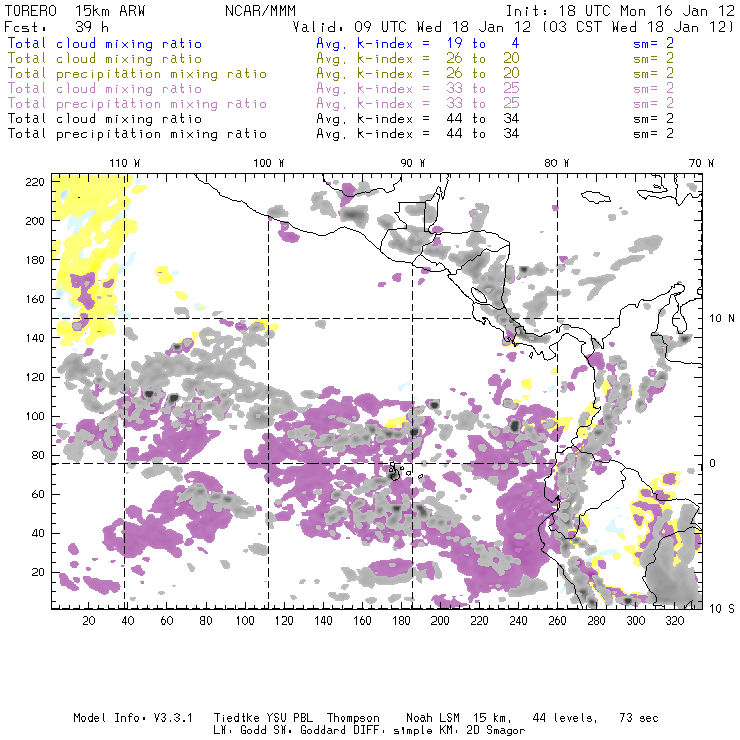Click olive 'Total precipitation mixing ratio' legend row
Image resolution: width=740 pixels, height=740 pixels.
[137, 74]
